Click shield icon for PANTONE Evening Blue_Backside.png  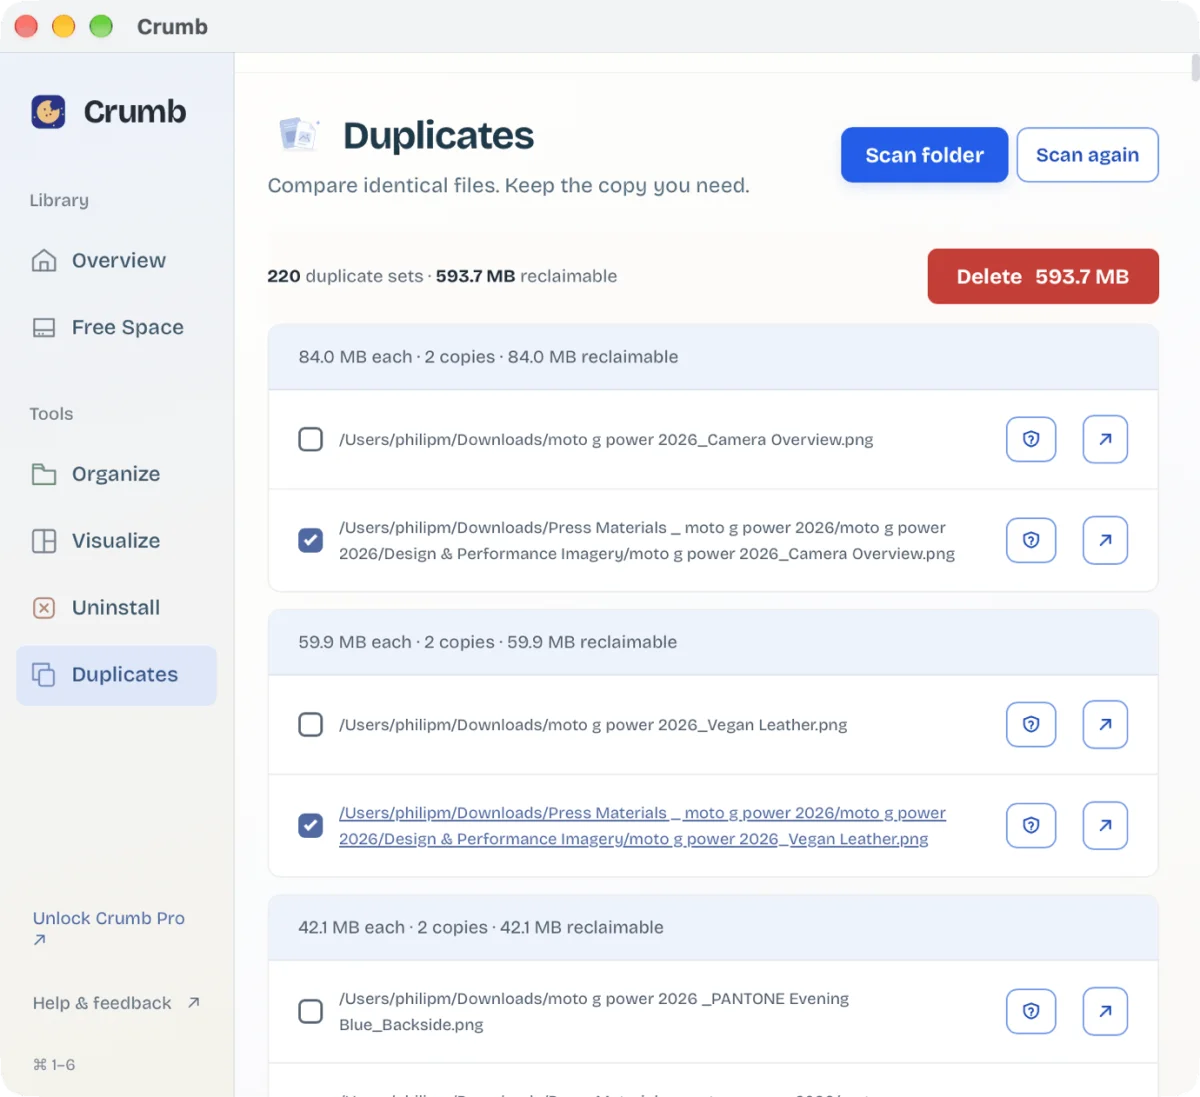coord(1031,1011)
